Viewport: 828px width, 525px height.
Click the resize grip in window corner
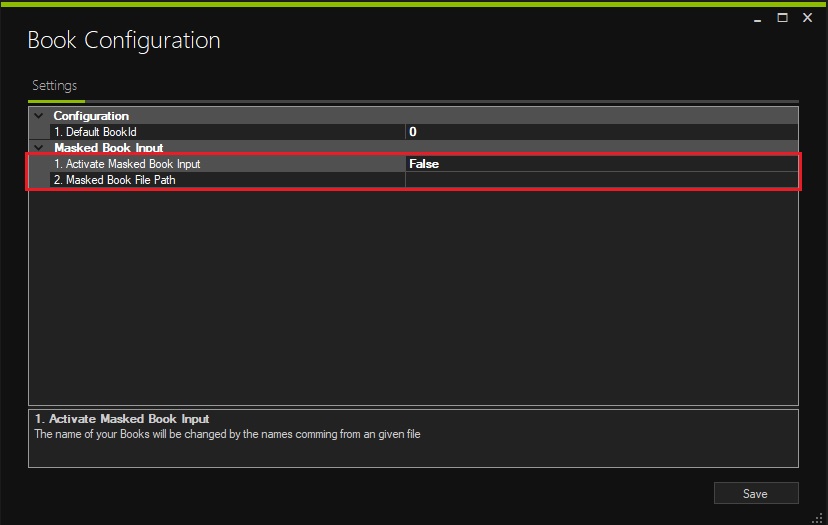point(819,516)
